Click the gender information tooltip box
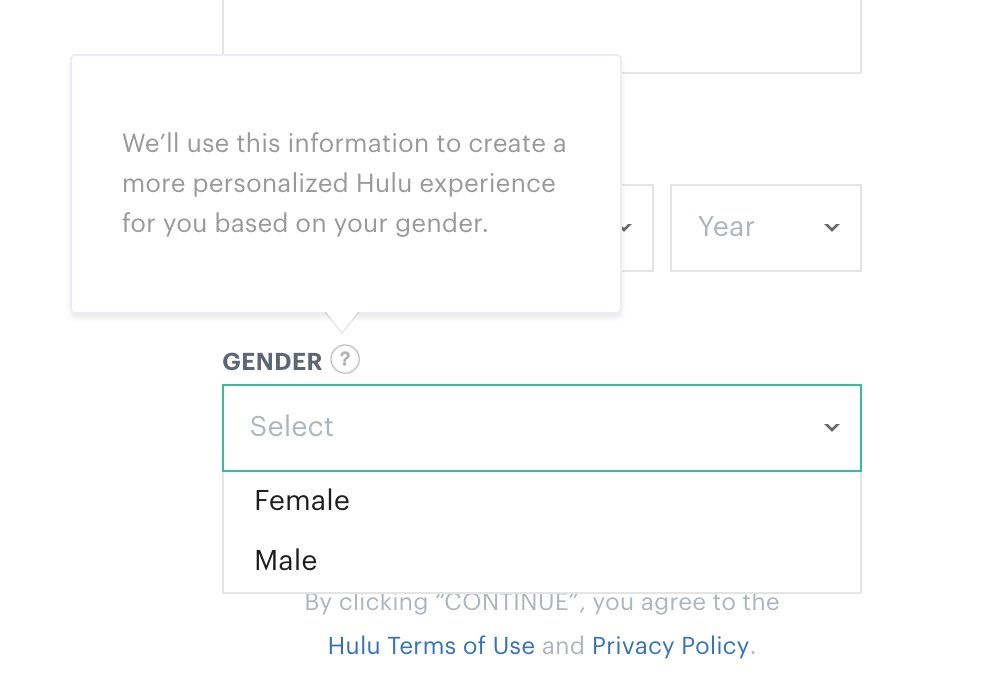This screenshot has height=686, width=1006. click(x=346, y=184)
